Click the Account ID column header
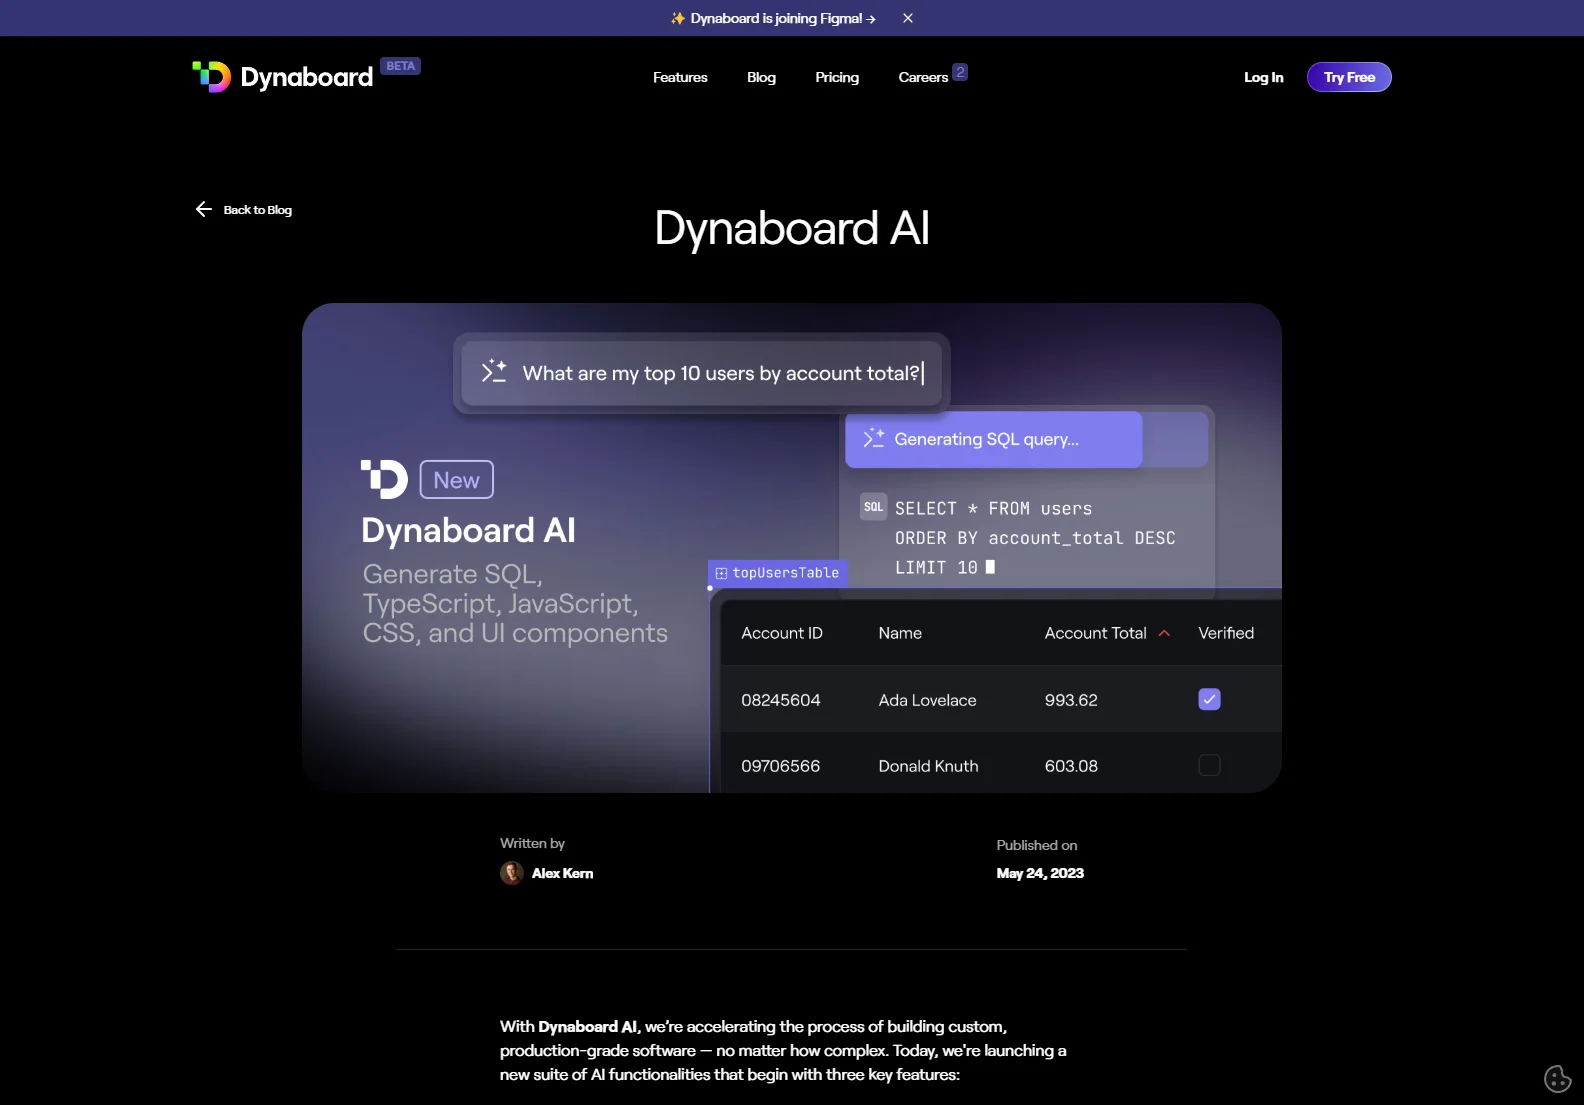This screenshot has width=1584, height=1105. coord(782,633)
